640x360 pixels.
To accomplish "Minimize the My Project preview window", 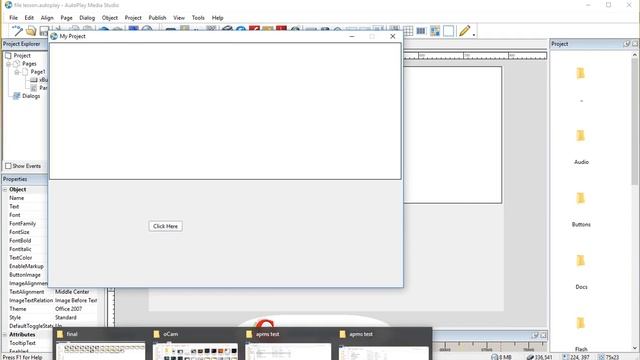I will click(x=352, y=36).
